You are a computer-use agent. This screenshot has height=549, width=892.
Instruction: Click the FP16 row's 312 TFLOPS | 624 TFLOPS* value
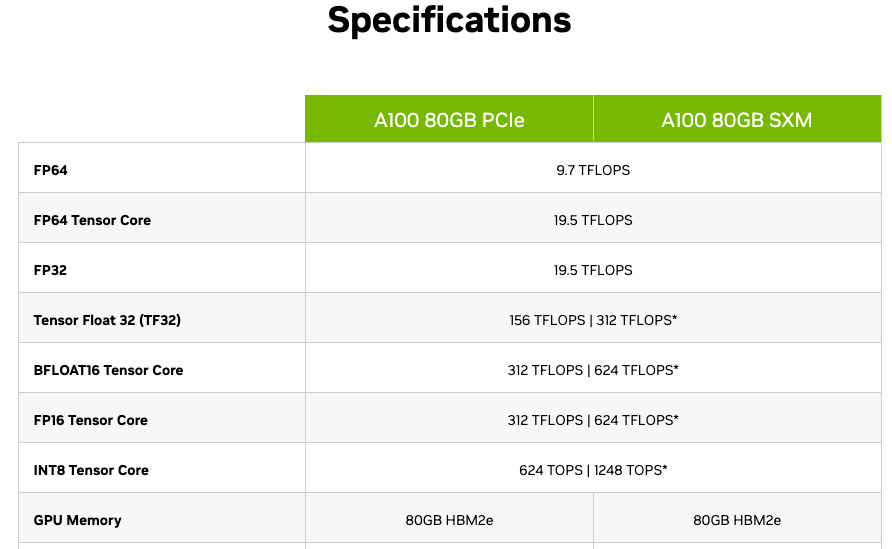point(593,420)
